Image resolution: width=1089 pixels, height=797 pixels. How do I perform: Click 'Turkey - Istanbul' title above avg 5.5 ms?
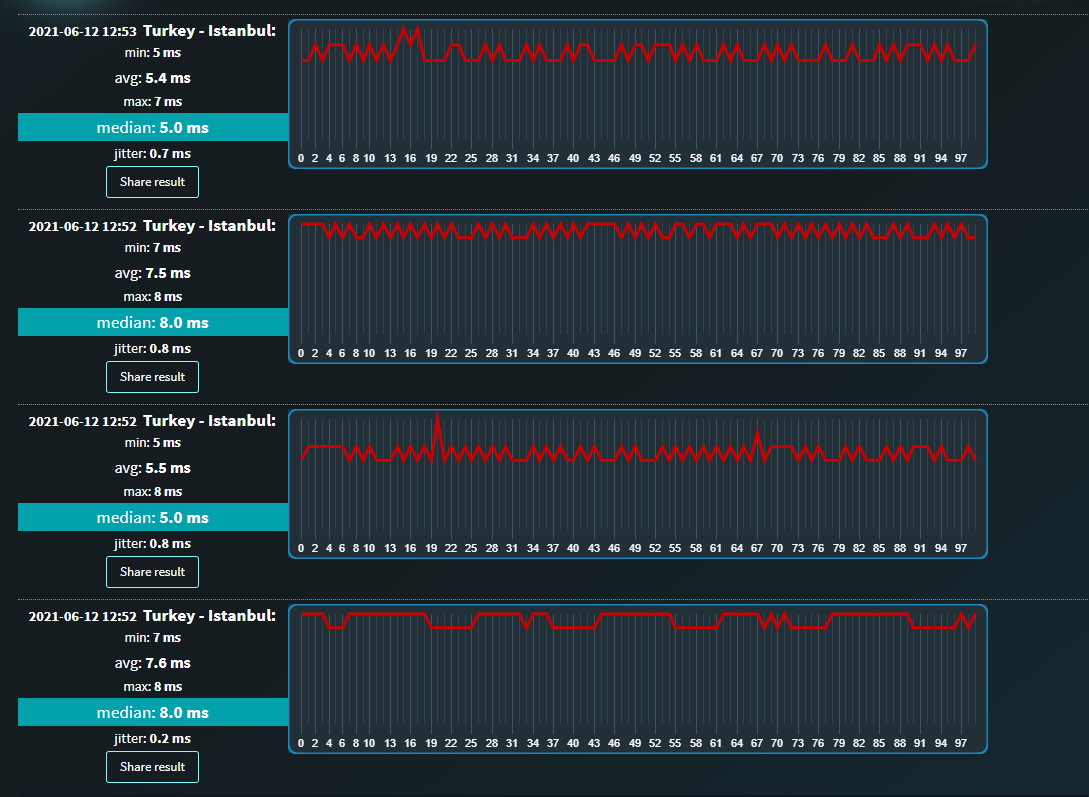(209, 421)
